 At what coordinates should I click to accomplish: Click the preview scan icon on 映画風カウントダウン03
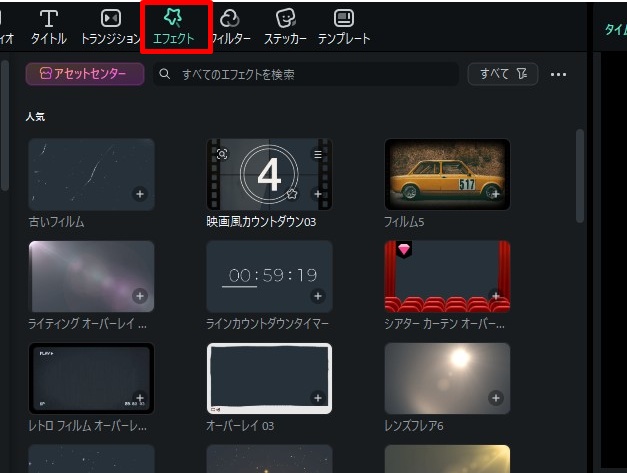(x=222, y=155)
